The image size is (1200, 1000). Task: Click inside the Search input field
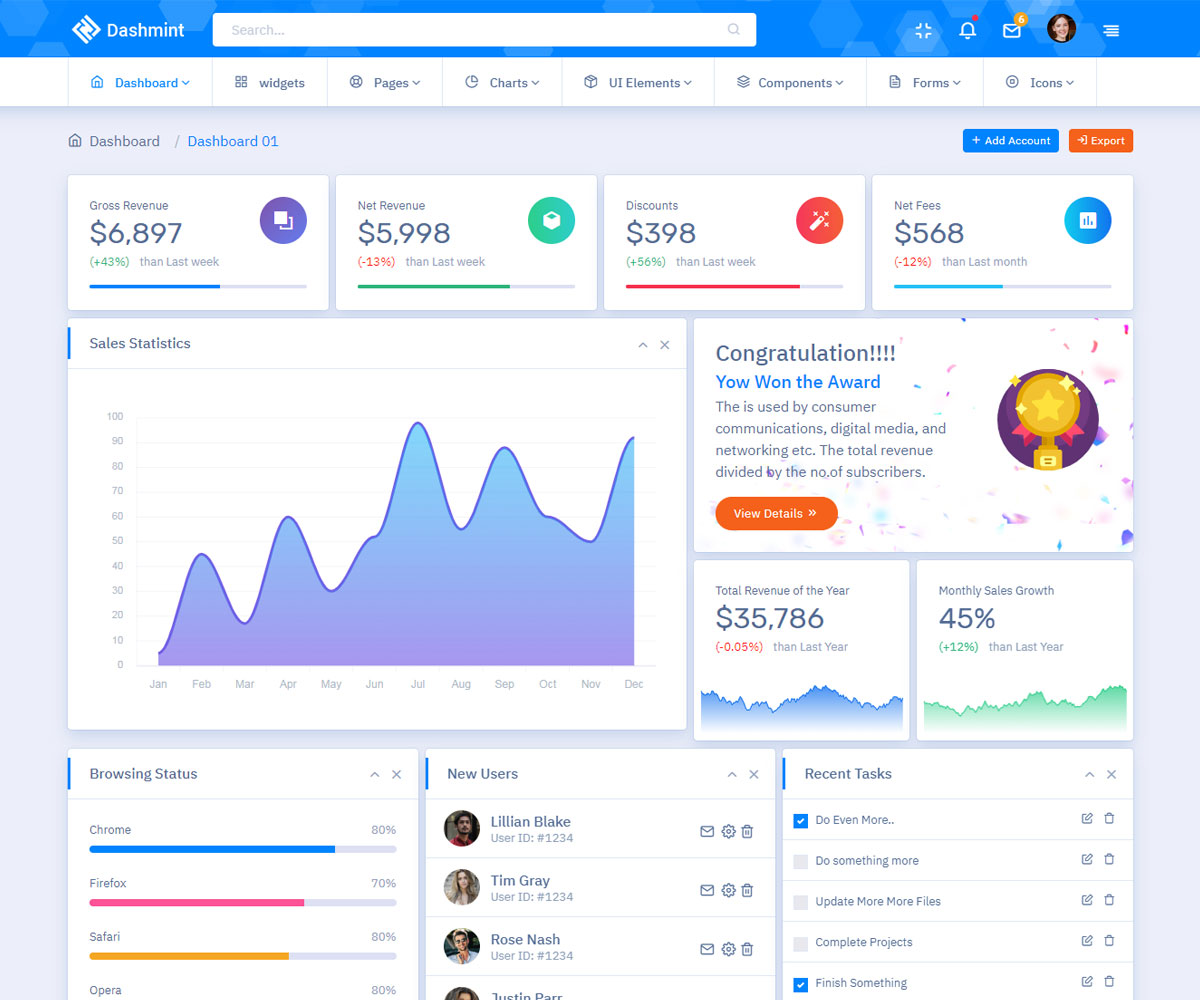470,30
